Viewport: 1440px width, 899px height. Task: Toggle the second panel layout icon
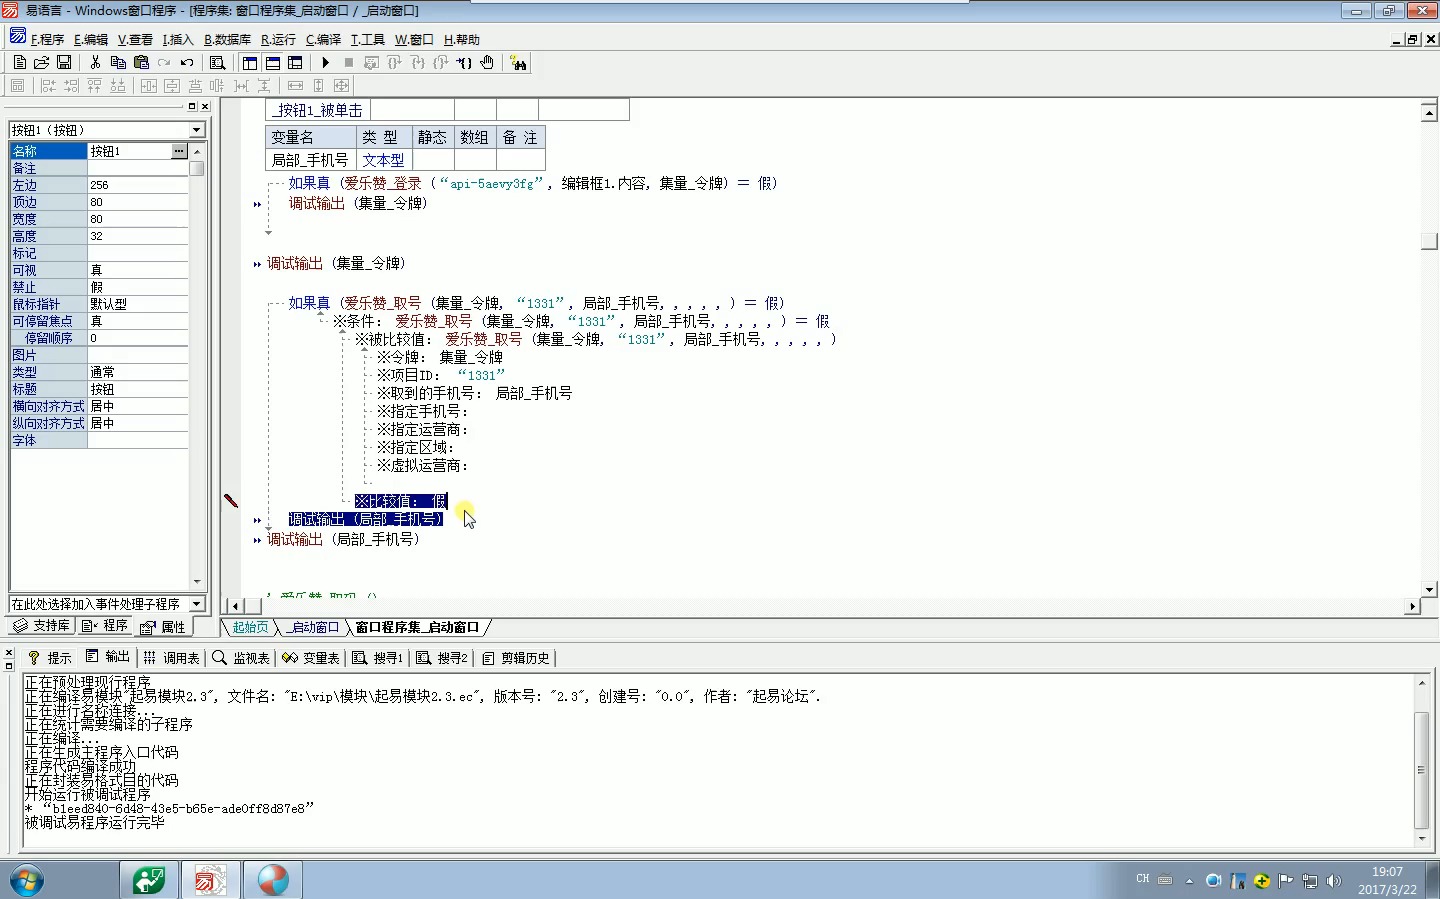point(272,62)
